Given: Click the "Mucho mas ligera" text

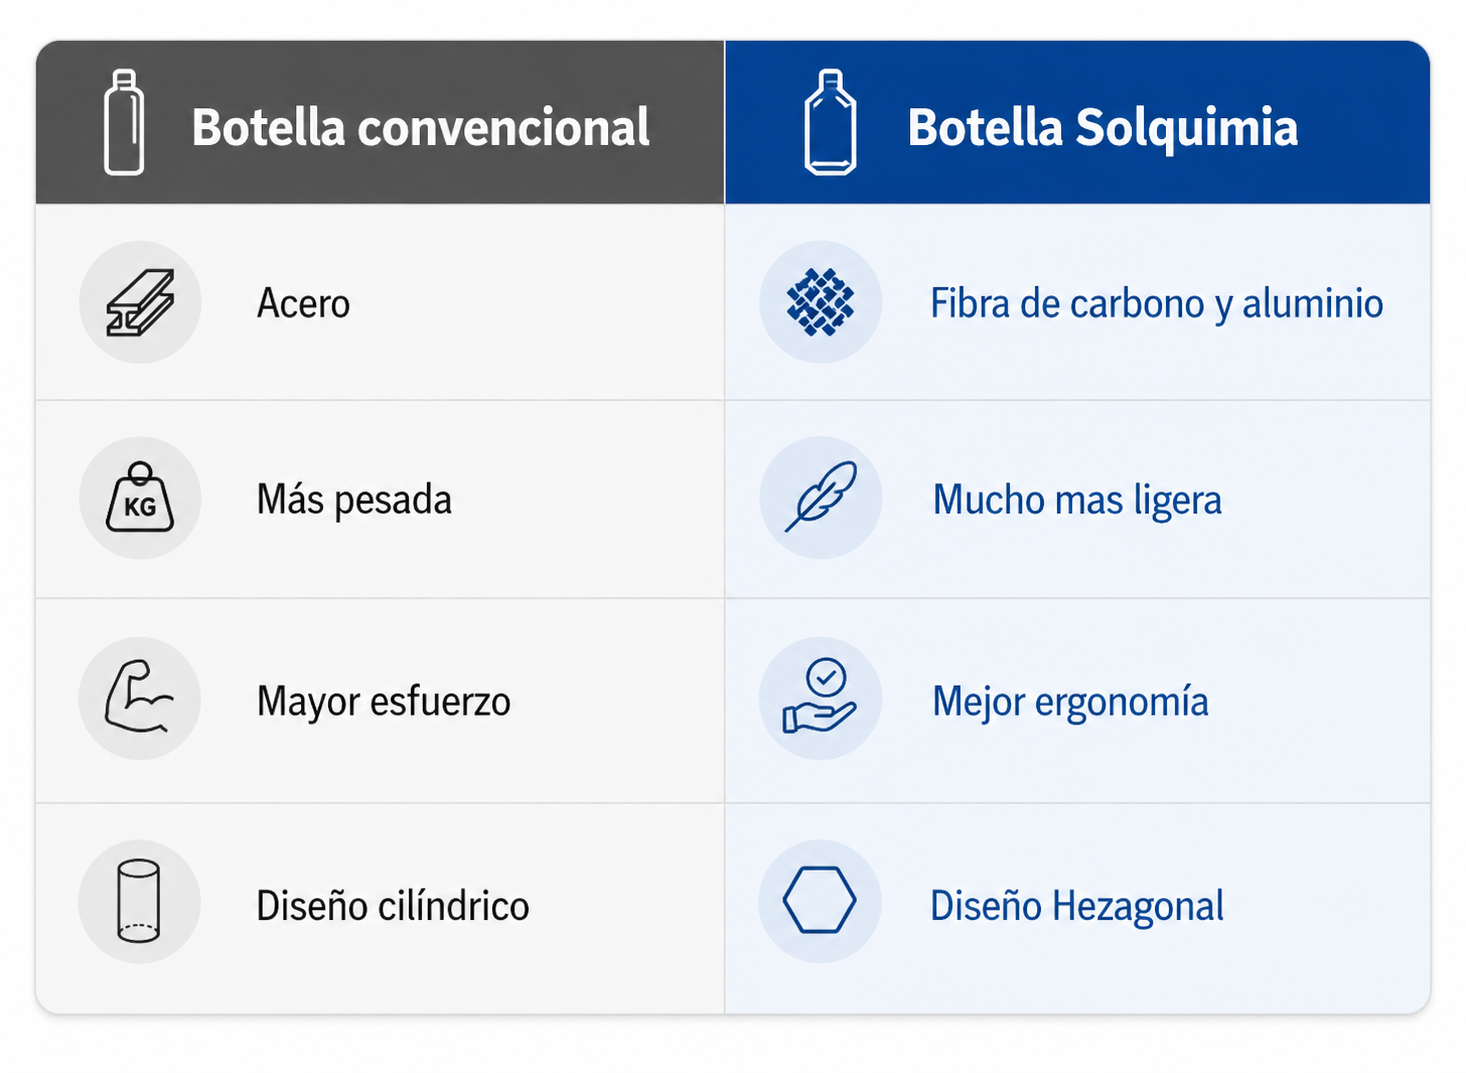Looking at the screenshot, I should [1077, 500].
